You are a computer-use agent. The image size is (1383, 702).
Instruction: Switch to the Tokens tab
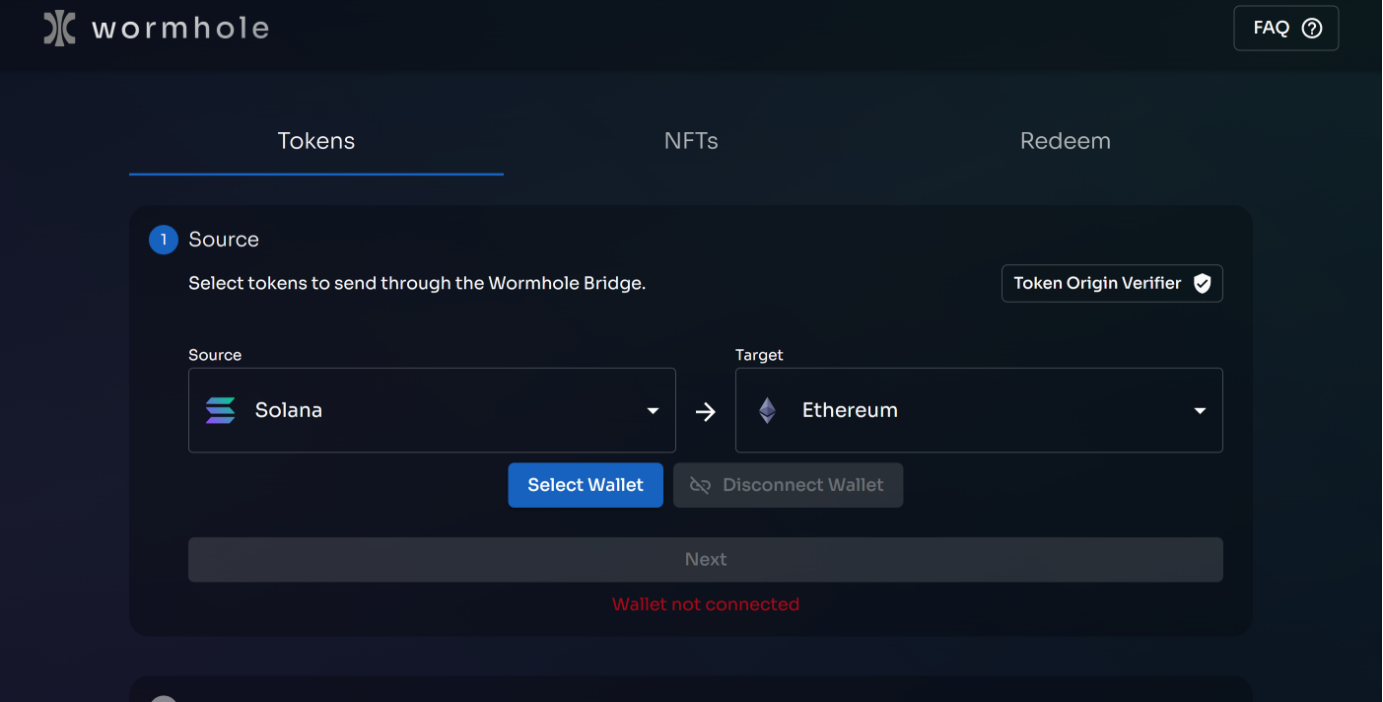pyautogui.click(x=316, y=142)
